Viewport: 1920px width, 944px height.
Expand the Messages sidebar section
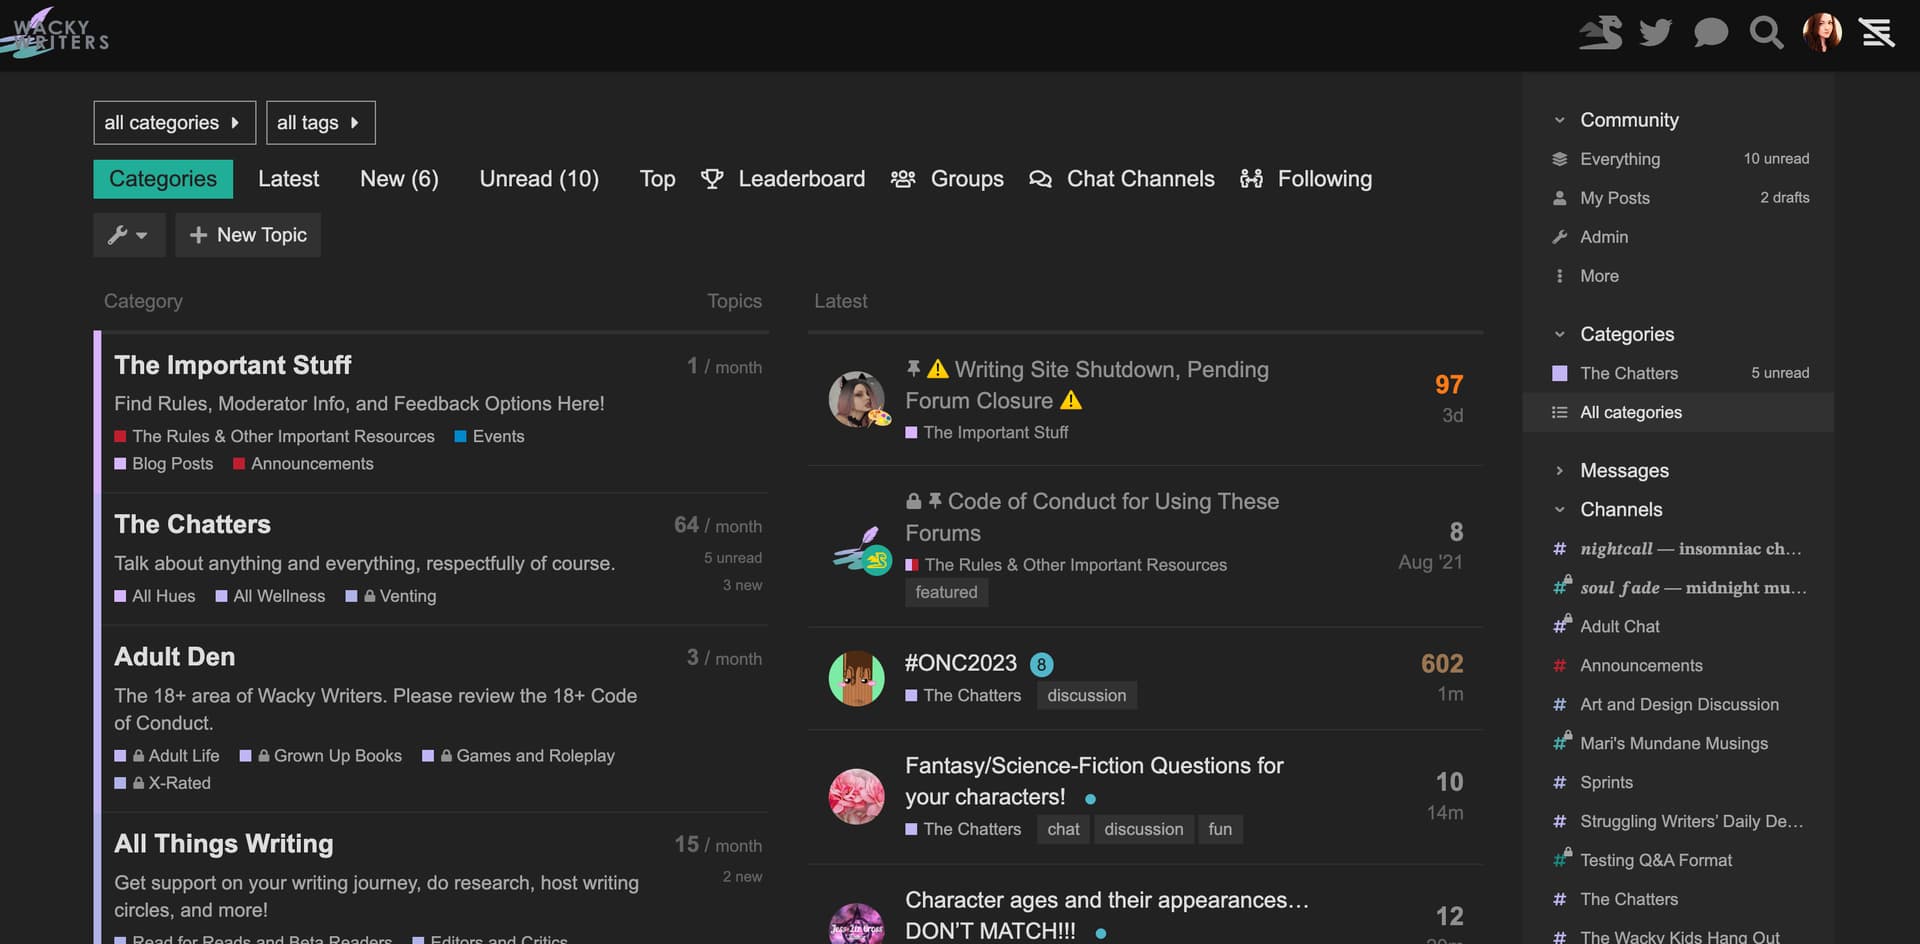pyautogui.click(x=1623, y=471)
